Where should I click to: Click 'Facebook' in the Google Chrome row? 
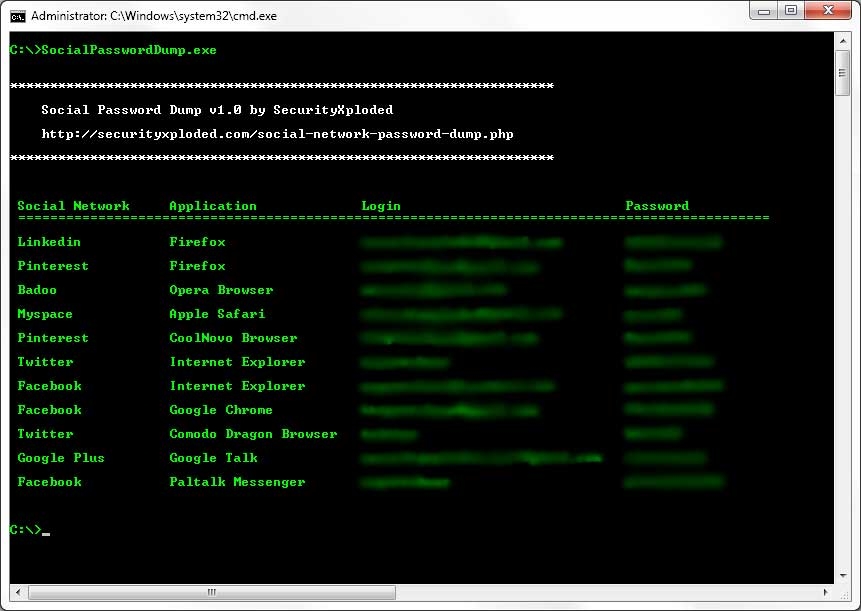[x=49, y=410]
